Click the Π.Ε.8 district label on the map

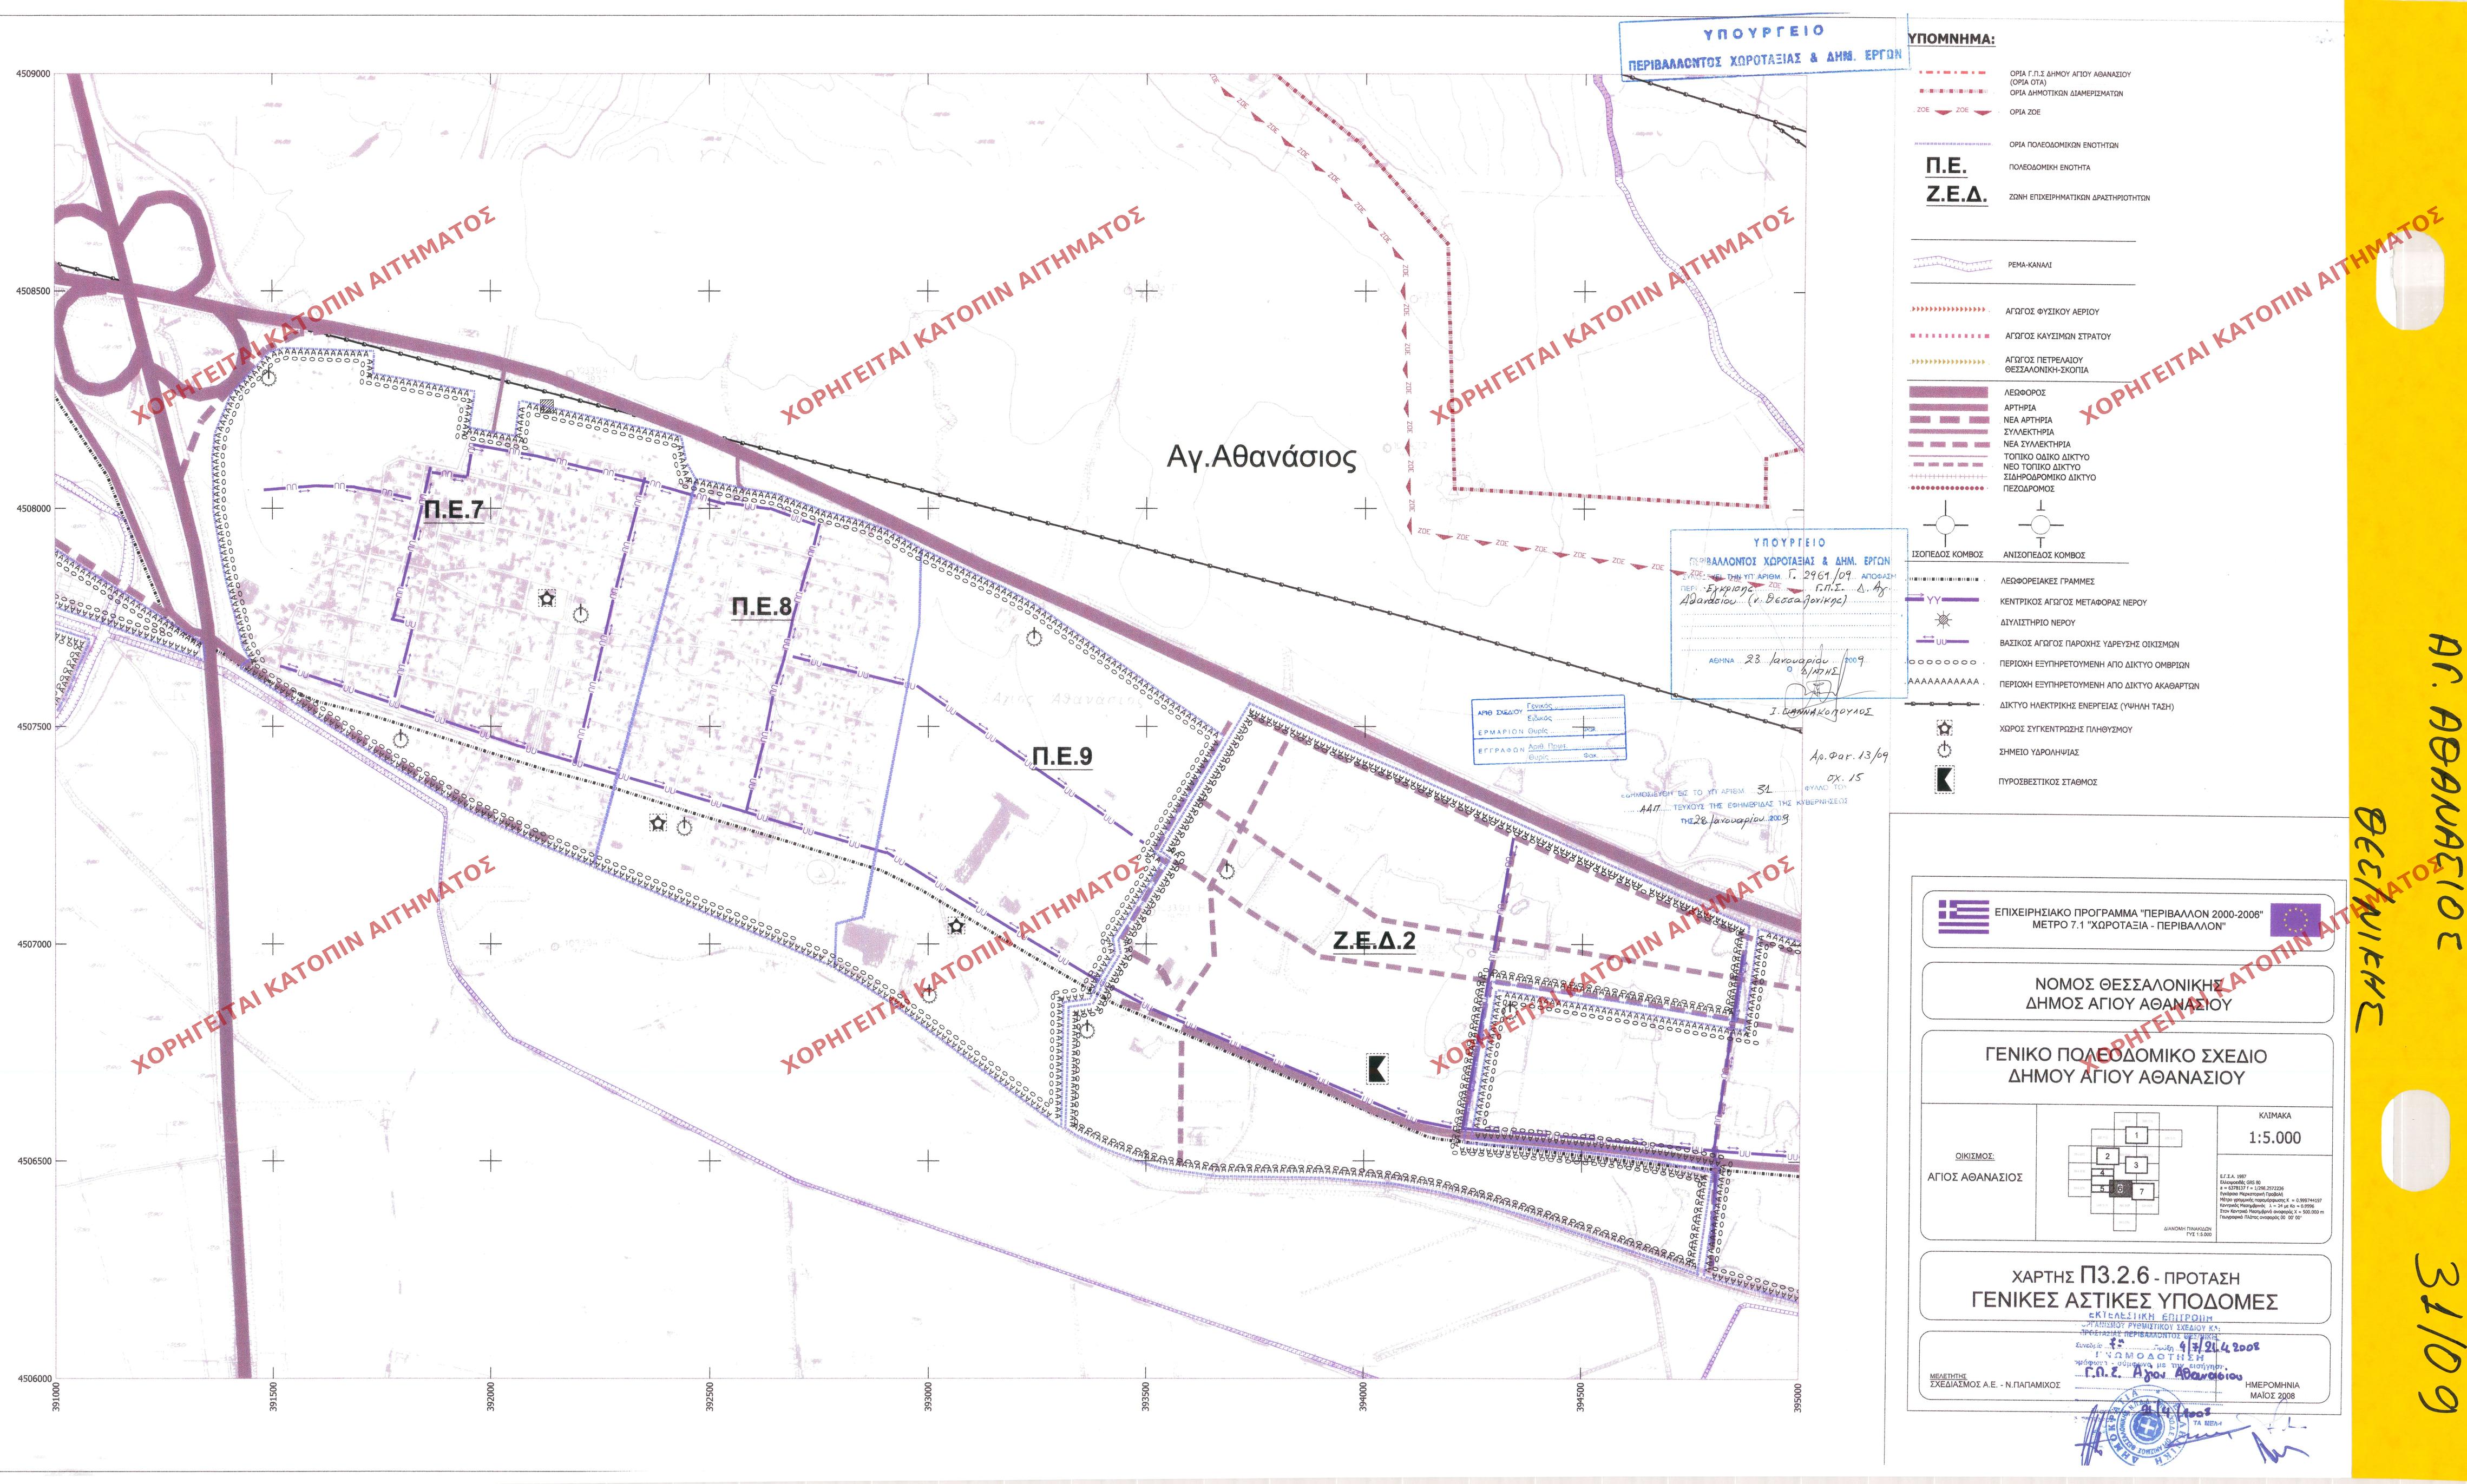tap(761, 606)
